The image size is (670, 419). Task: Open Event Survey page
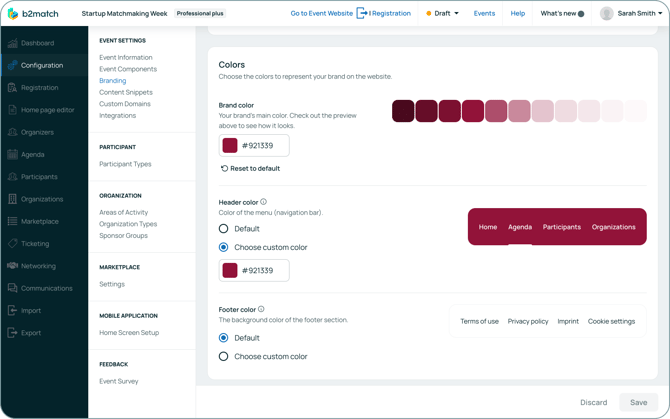(x=119, y=381)
